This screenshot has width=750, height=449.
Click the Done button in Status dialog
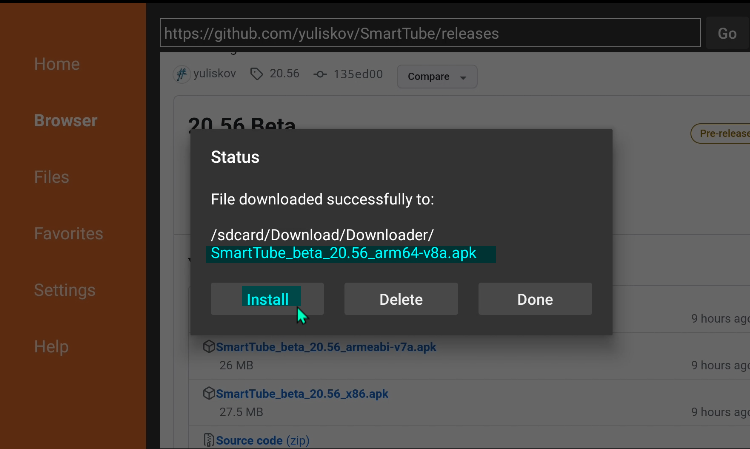click(x=535, y=299)
